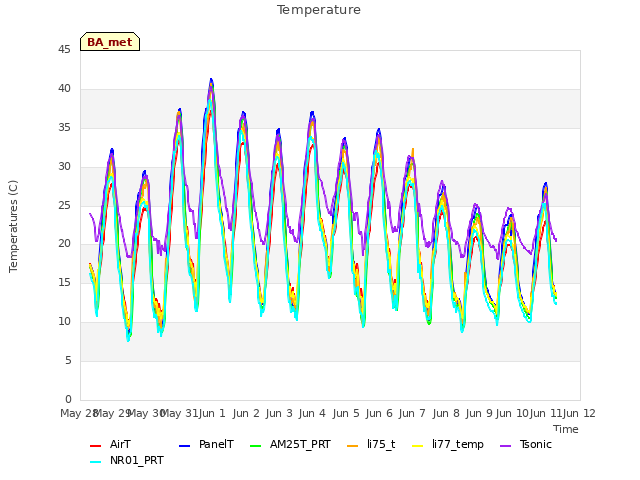Click the 10 y-axis tick label

(64, 322)
